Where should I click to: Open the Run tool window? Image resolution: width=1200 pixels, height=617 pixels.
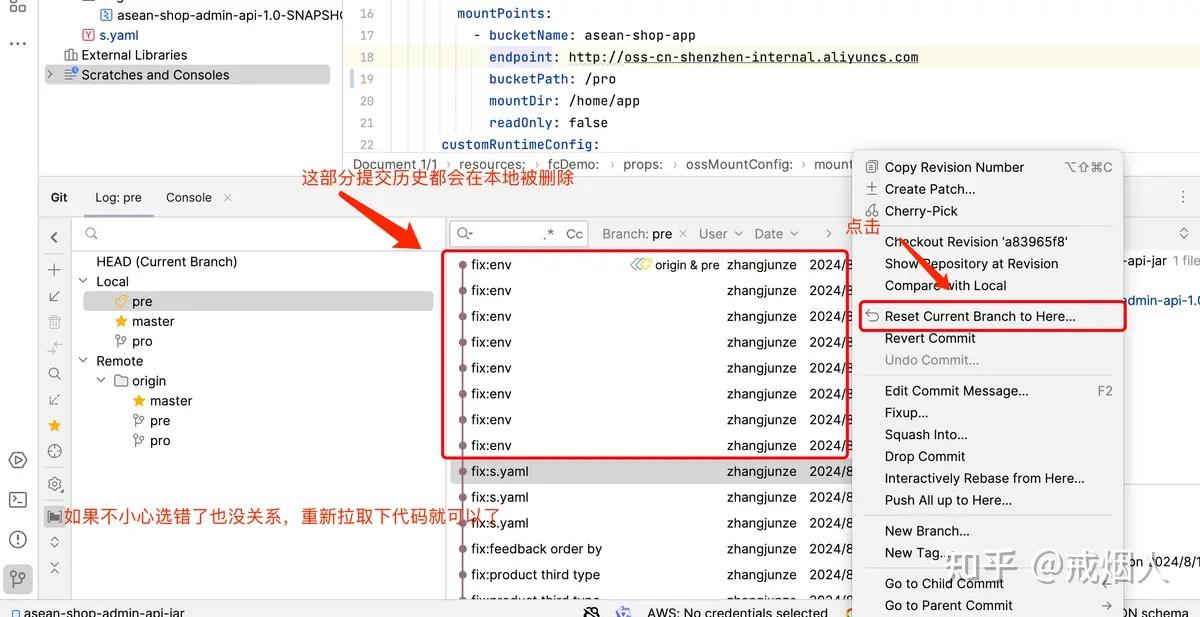click(x=17, y=459)
